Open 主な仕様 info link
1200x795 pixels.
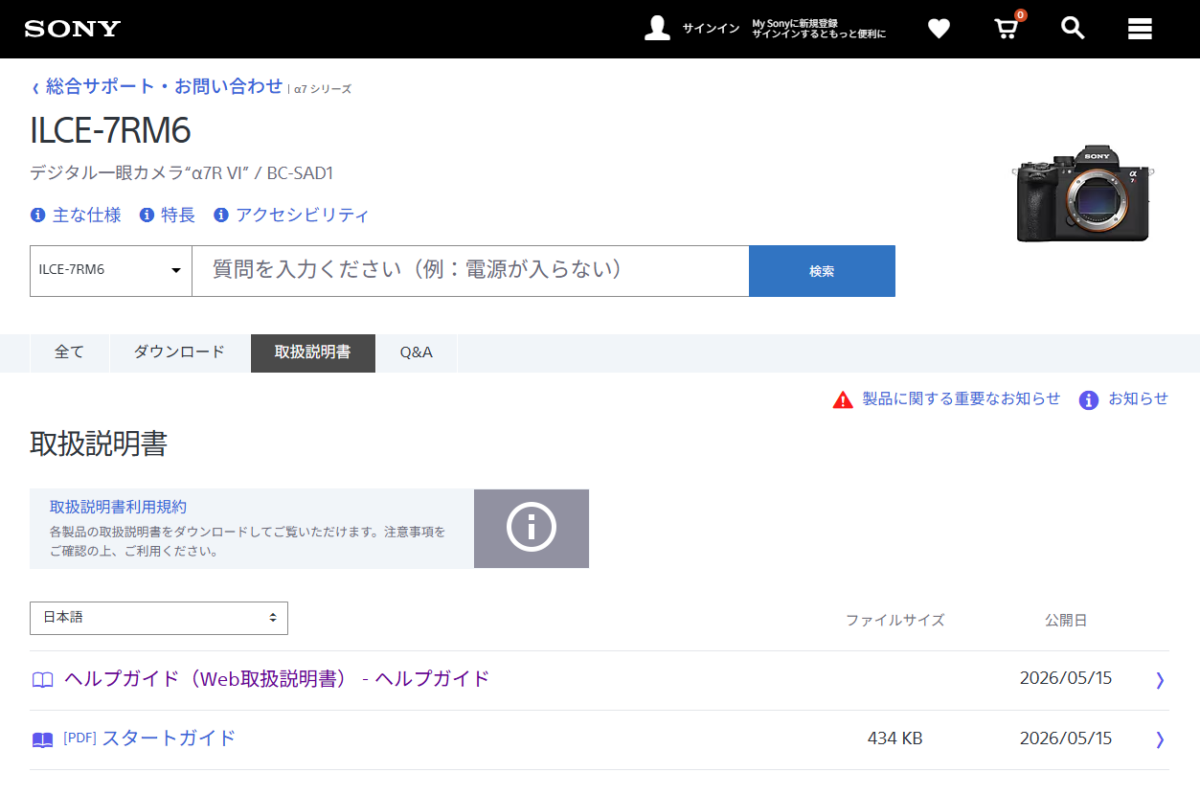[x=86, y=214]
